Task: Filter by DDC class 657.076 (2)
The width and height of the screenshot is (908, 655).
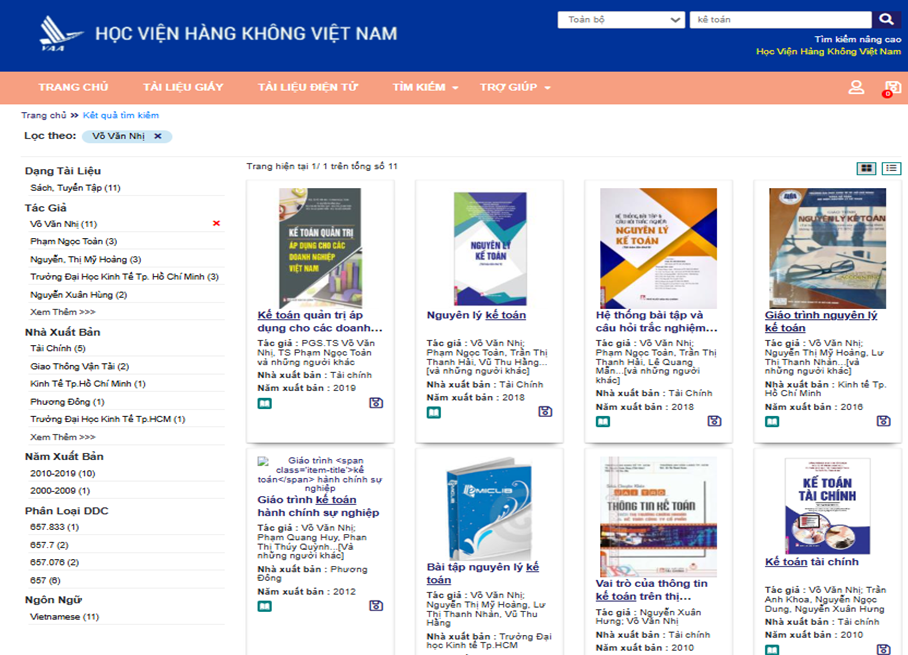Action: coord(54,562)
